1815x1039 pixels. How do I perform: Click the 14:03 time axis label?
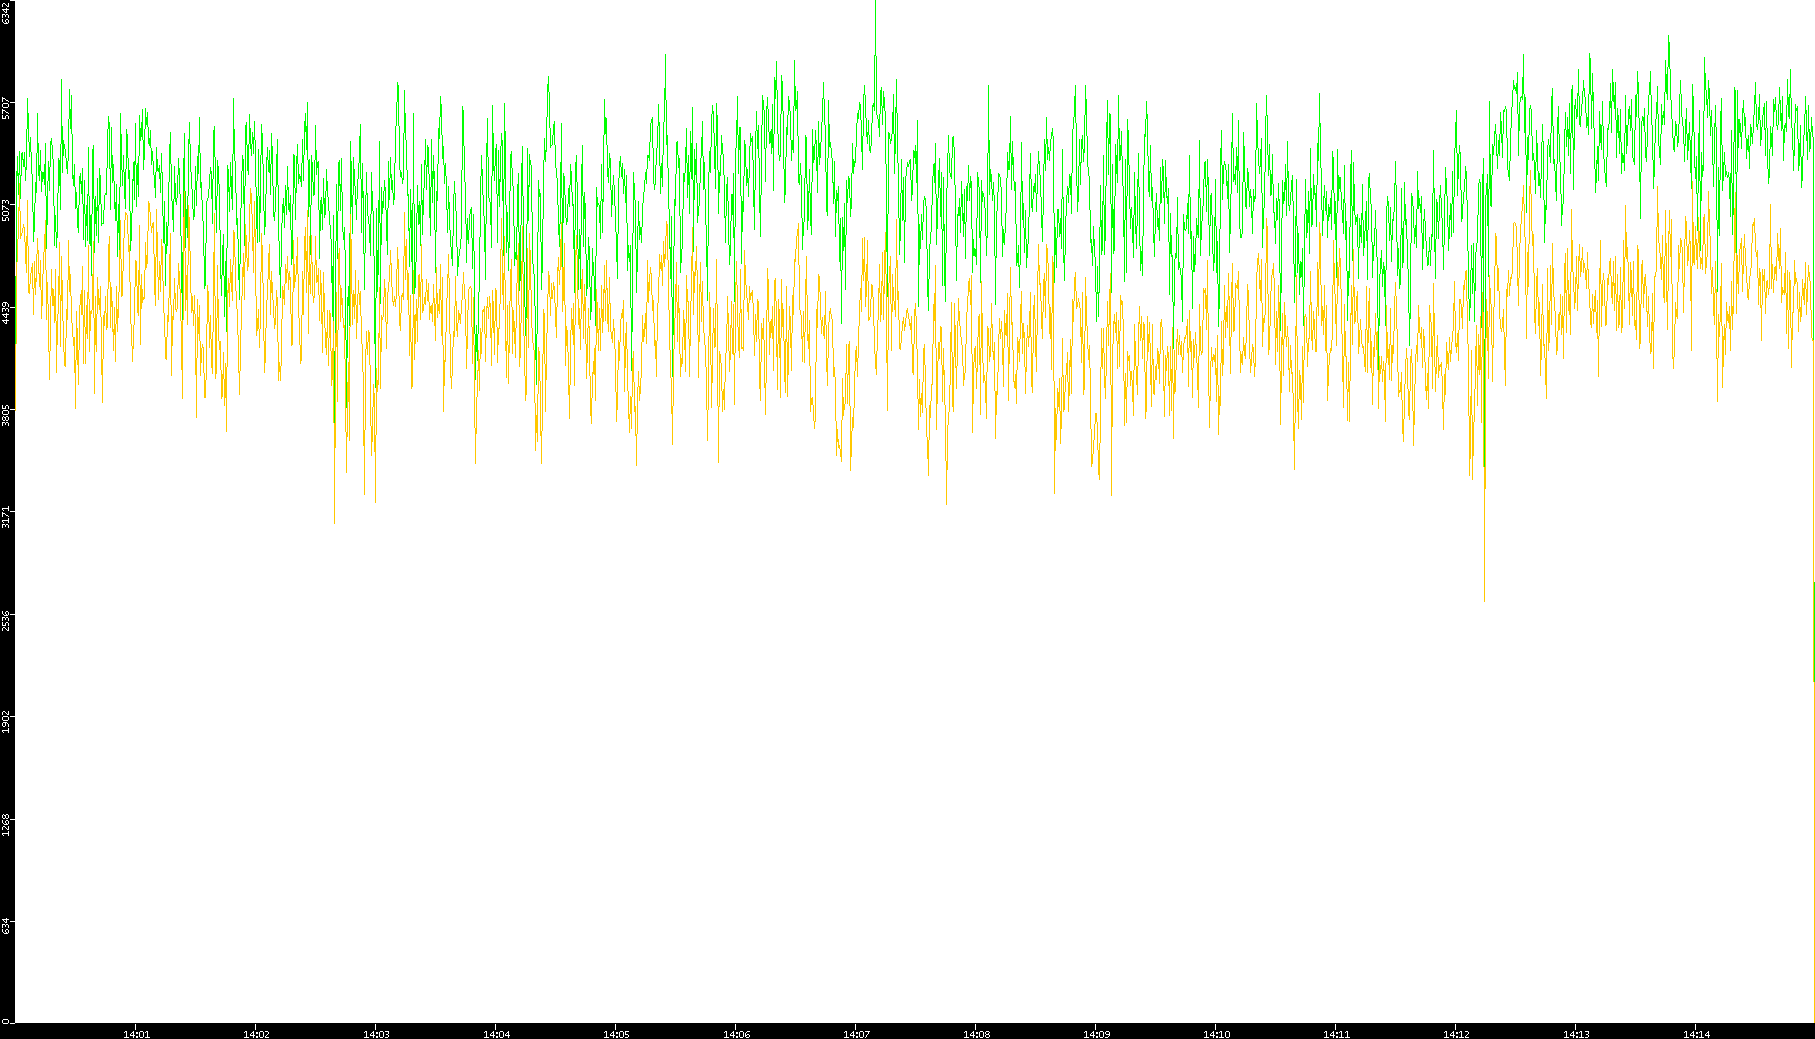(x=376, y=1034)
